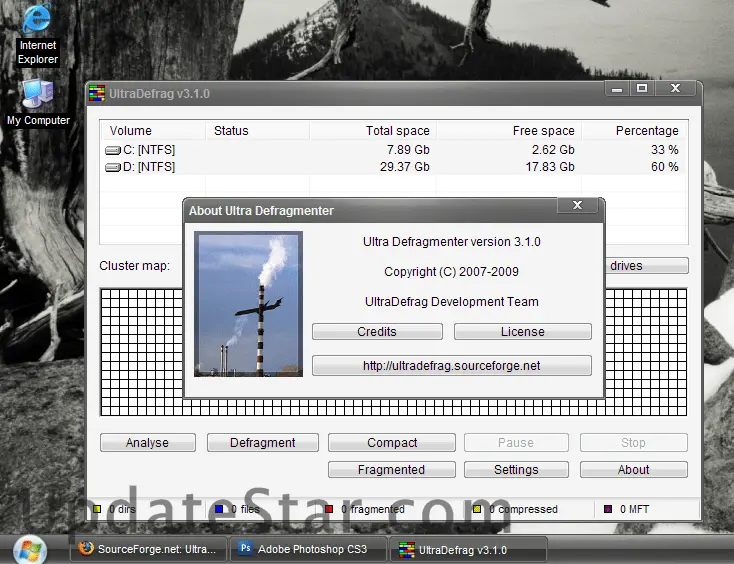
Task: Click the blue files legend swatch
Action: point(219,509)
